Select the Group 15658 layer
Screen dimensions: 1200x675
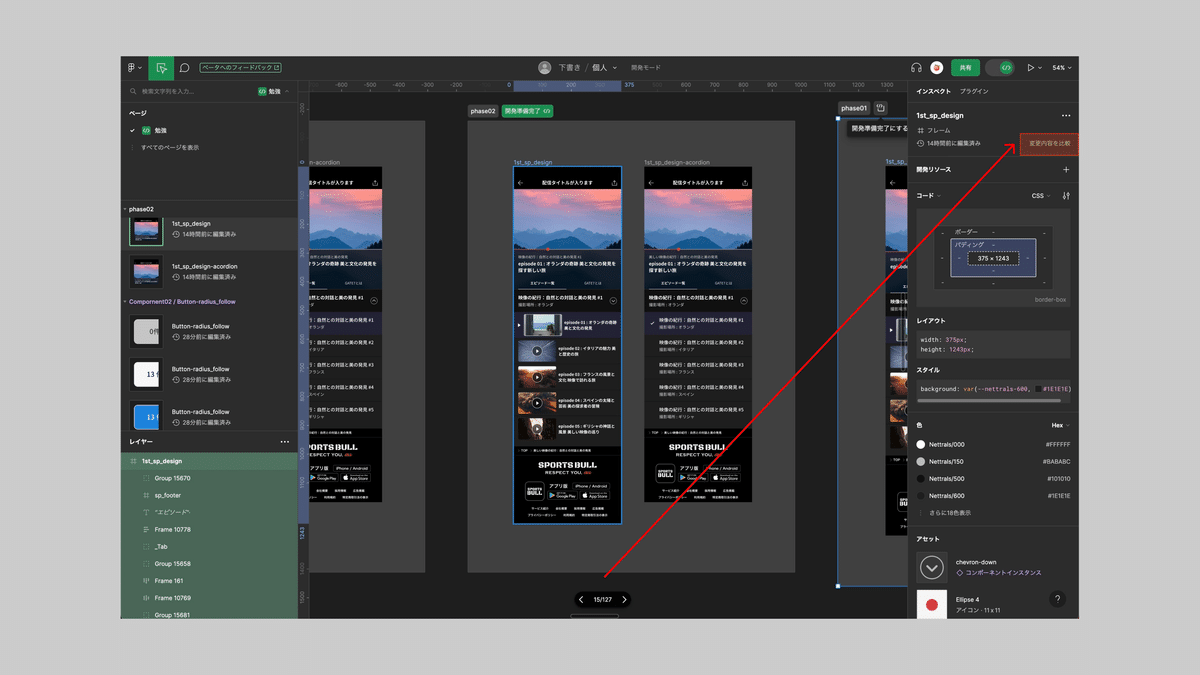pyautogui.click(x=172, y=563)
